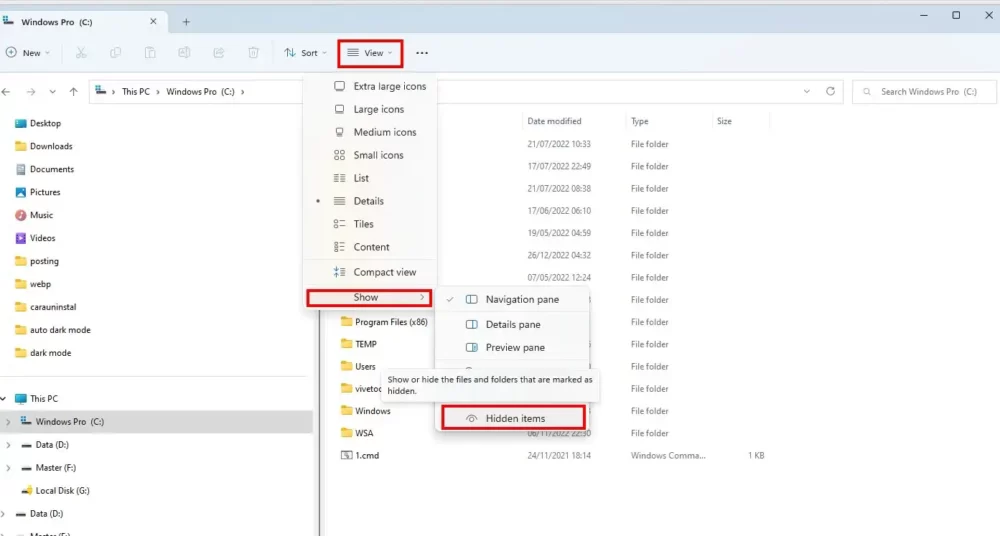The height and width of the screenshot is (536, 1000).
Task: Click the Search Windows Pro (C:) box
Action: click(925, 92)
